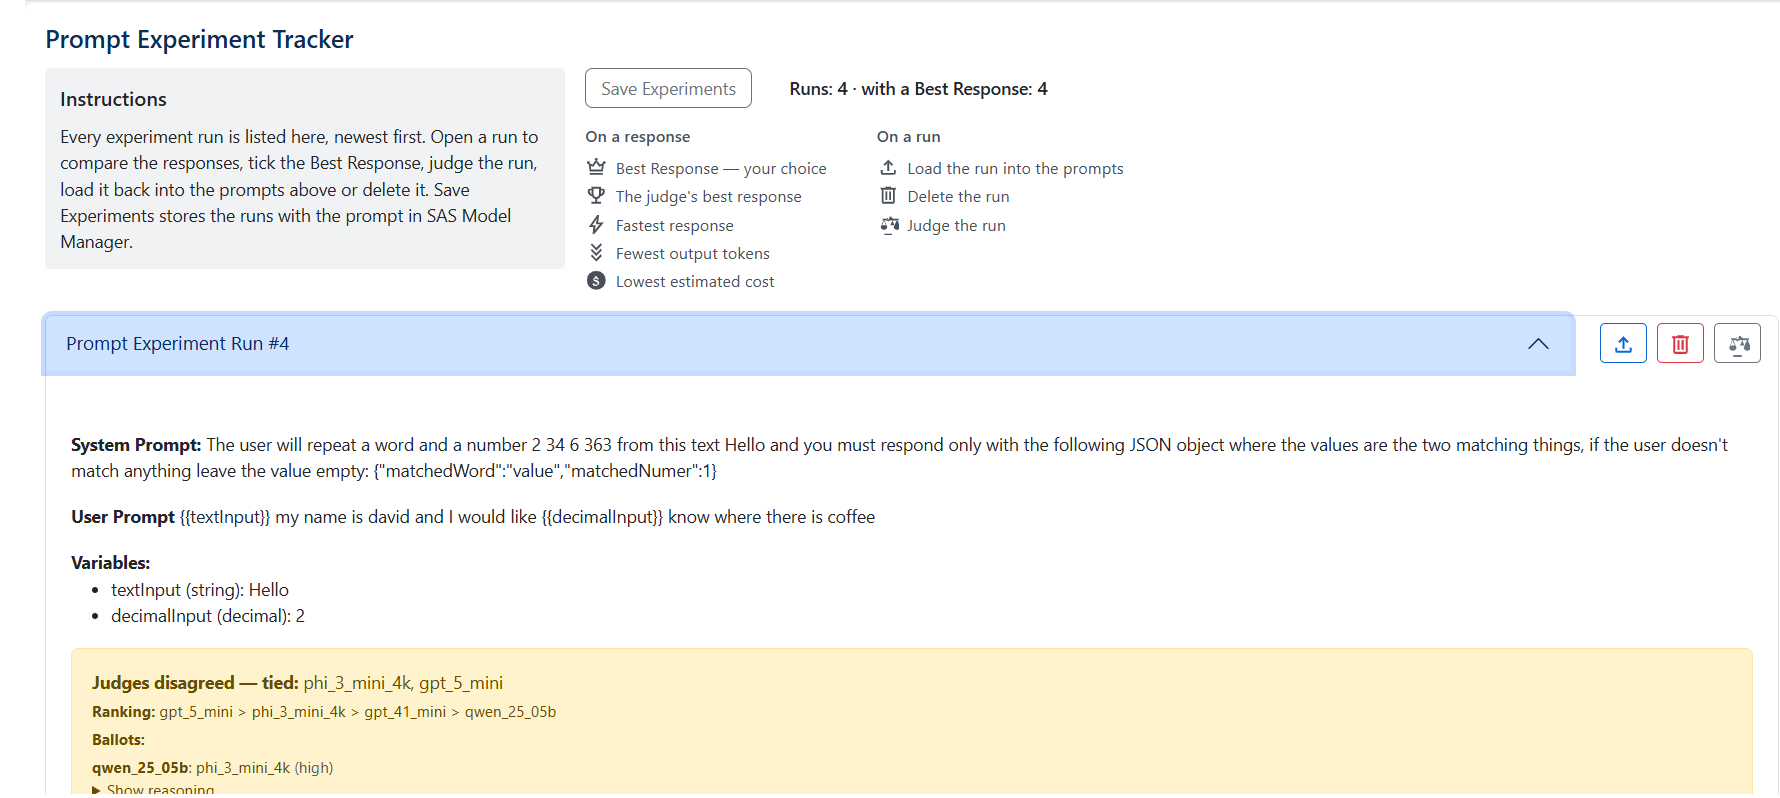The height and width of the screenshot is (798, 1780).
Task: Click the crown Best Response legend icon
Action: (x=596, y=167)
